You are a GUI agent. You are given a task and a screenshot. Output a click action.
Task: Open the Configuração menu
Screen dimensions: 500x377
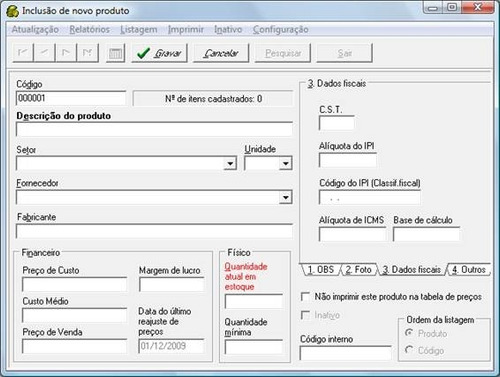pos(280,29)
